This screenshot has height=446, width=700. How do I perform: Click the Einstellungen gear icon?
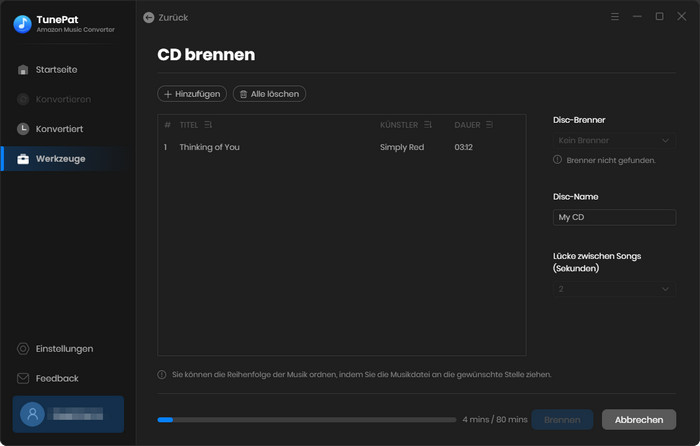pos(23,349)
